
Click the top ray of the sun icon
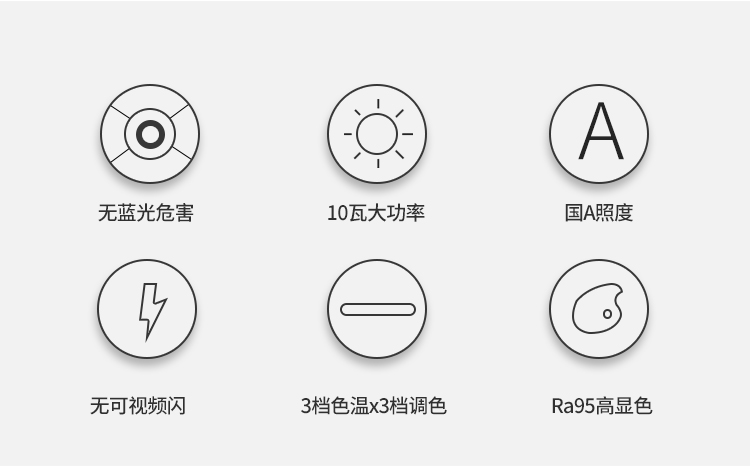pos(378,104)
